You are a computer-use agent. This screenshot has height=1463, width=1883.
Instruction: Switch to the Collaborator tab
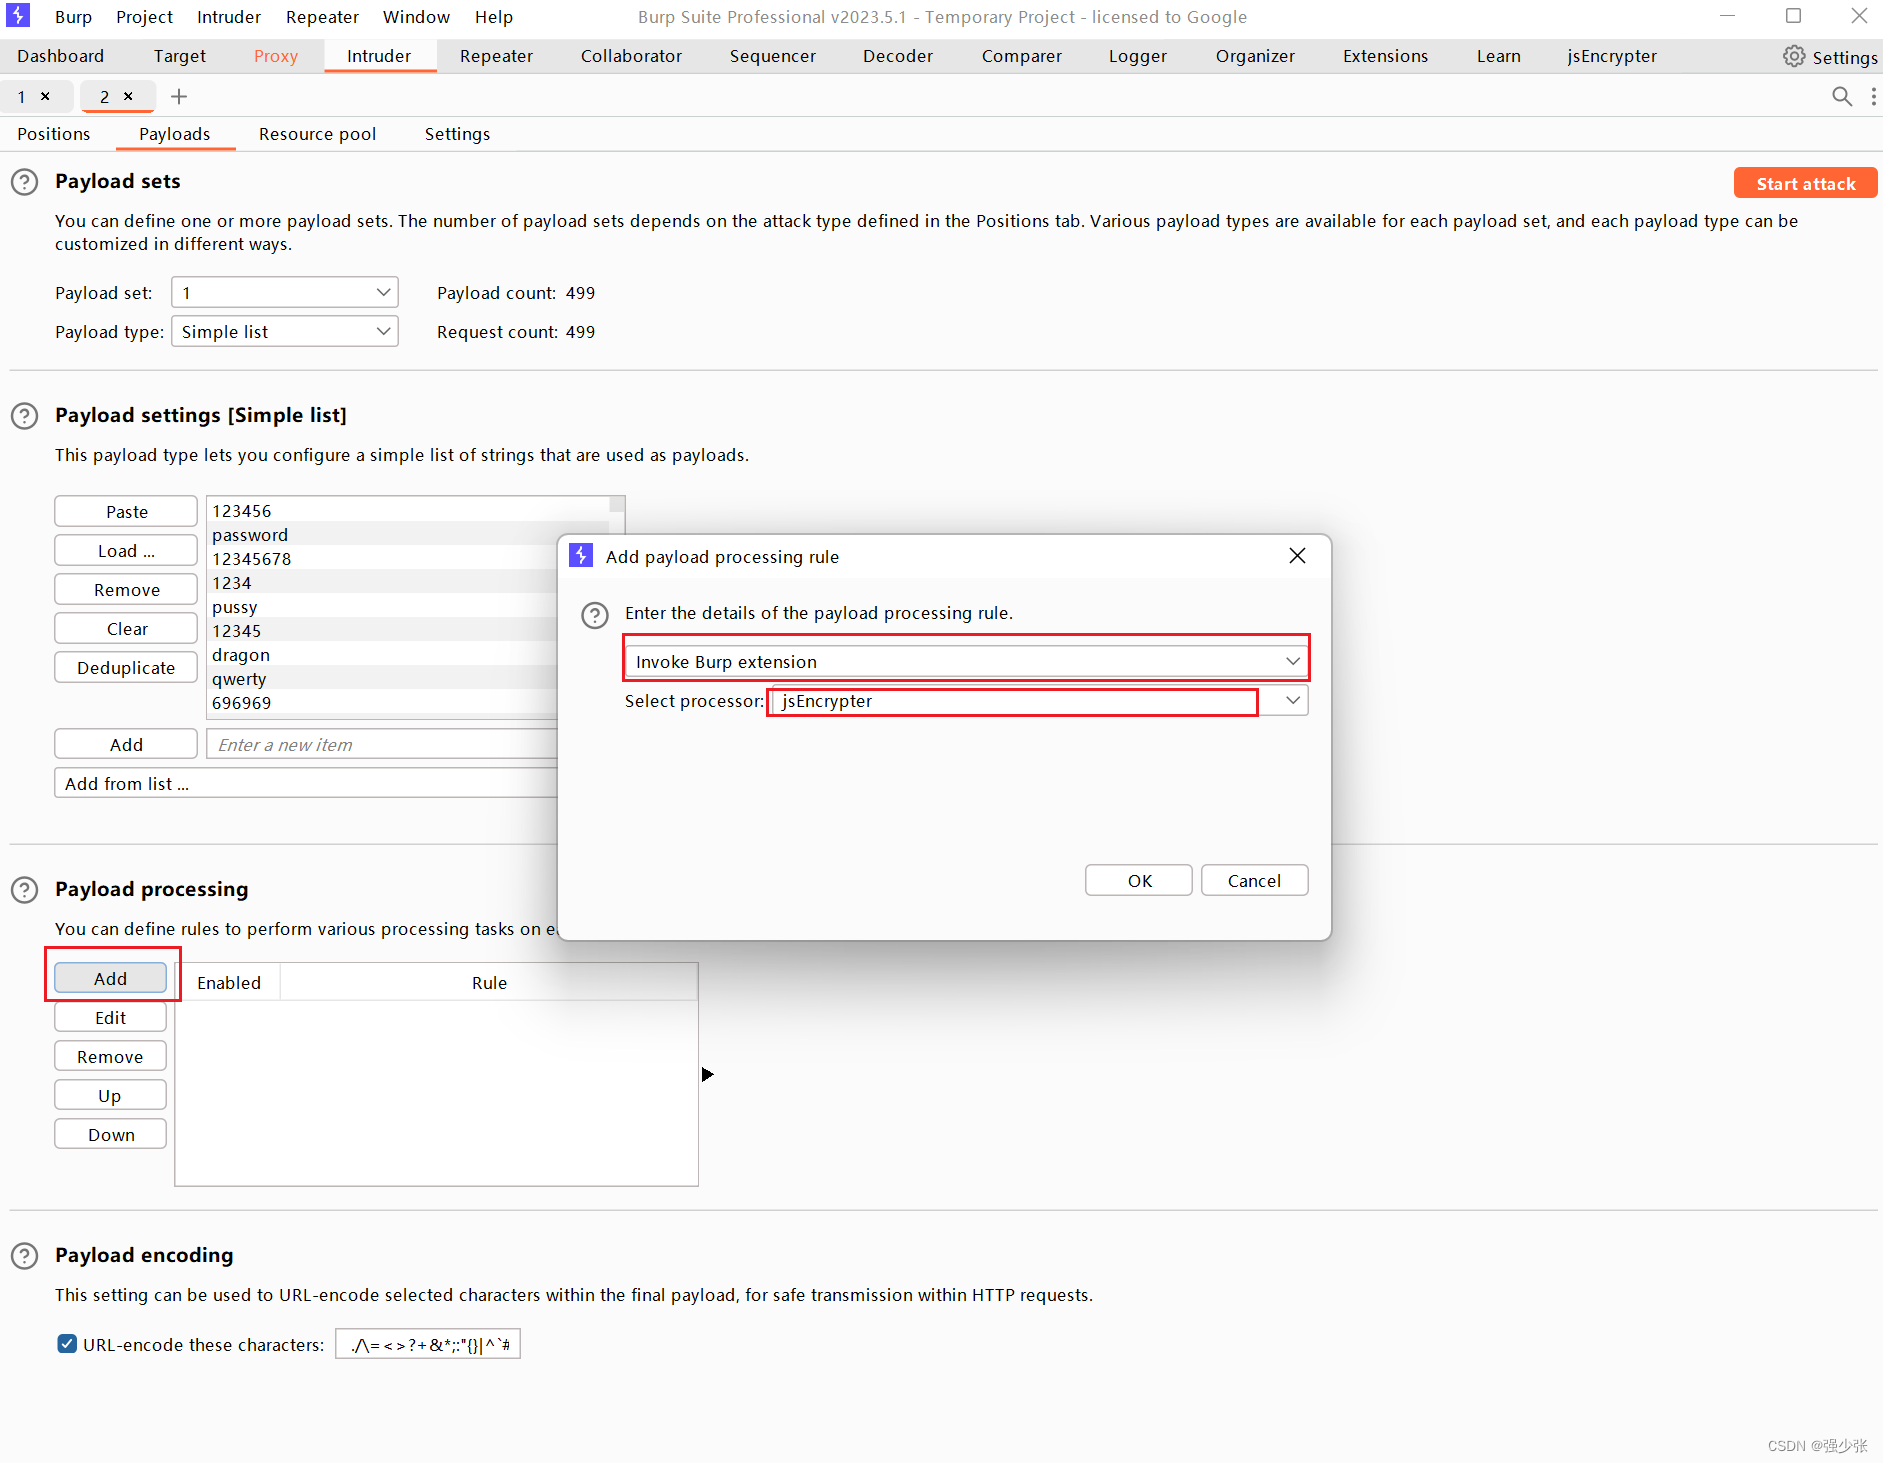point(631,56)
